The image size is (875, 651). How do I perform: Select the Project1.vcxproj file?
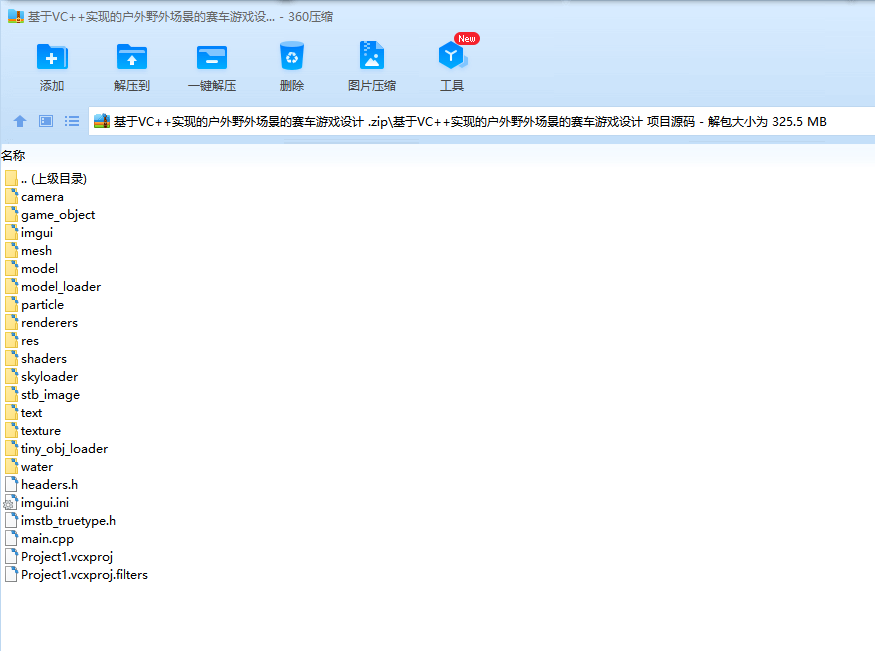[x=59, y=557]
